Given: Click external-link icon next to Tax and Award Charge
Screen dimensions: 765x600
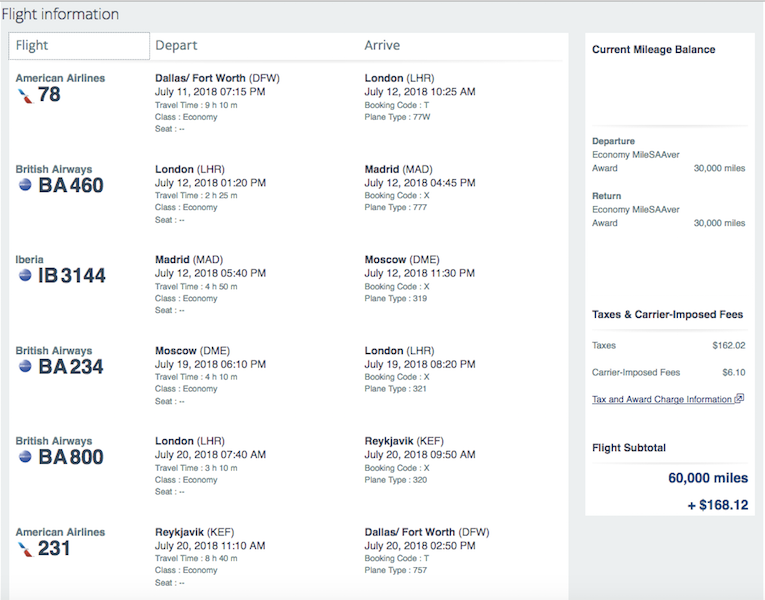Looking at the screenshot, I should (x=739, y=399).
